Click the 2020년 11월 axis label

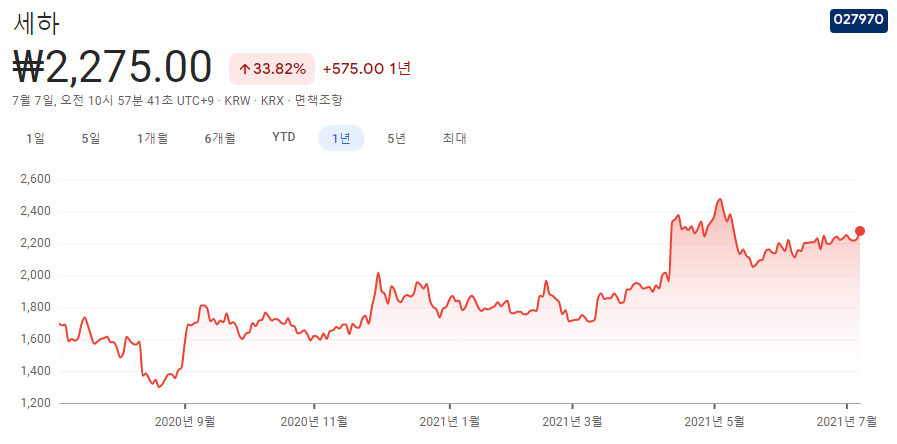click(314, 422)
